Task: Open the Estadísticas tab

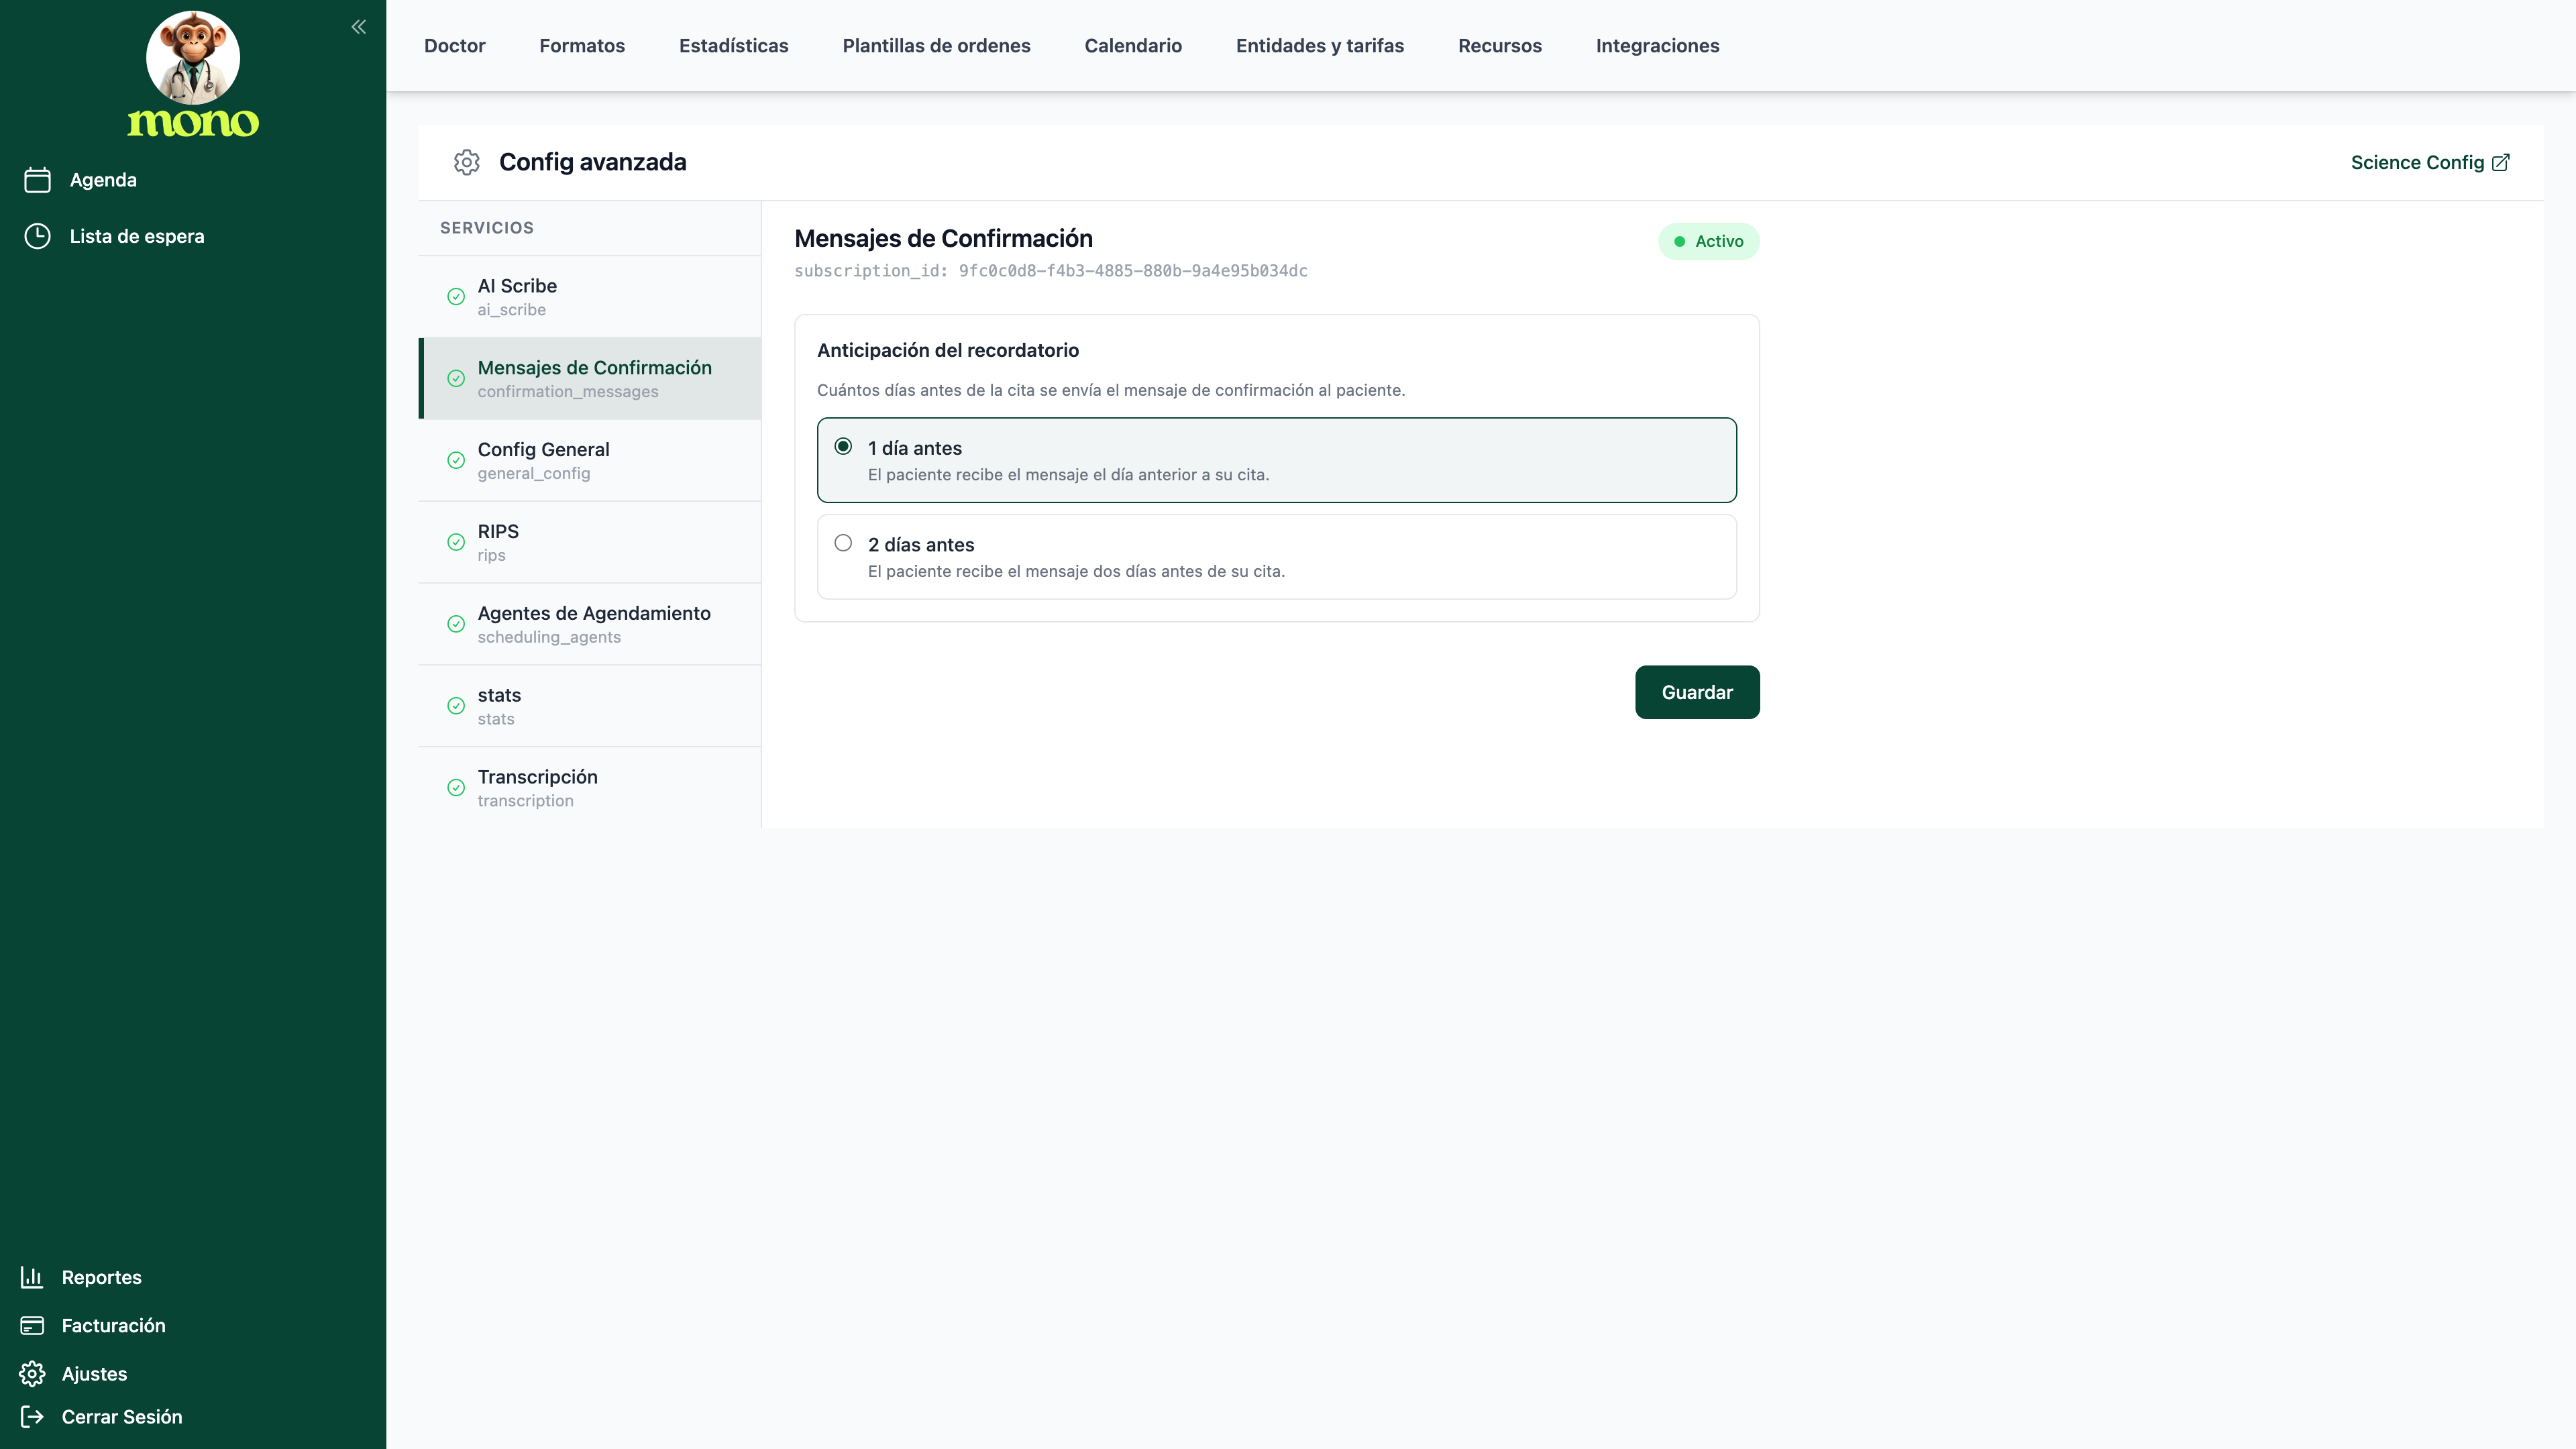Action: pyautogui.click(x=733, y=46)
